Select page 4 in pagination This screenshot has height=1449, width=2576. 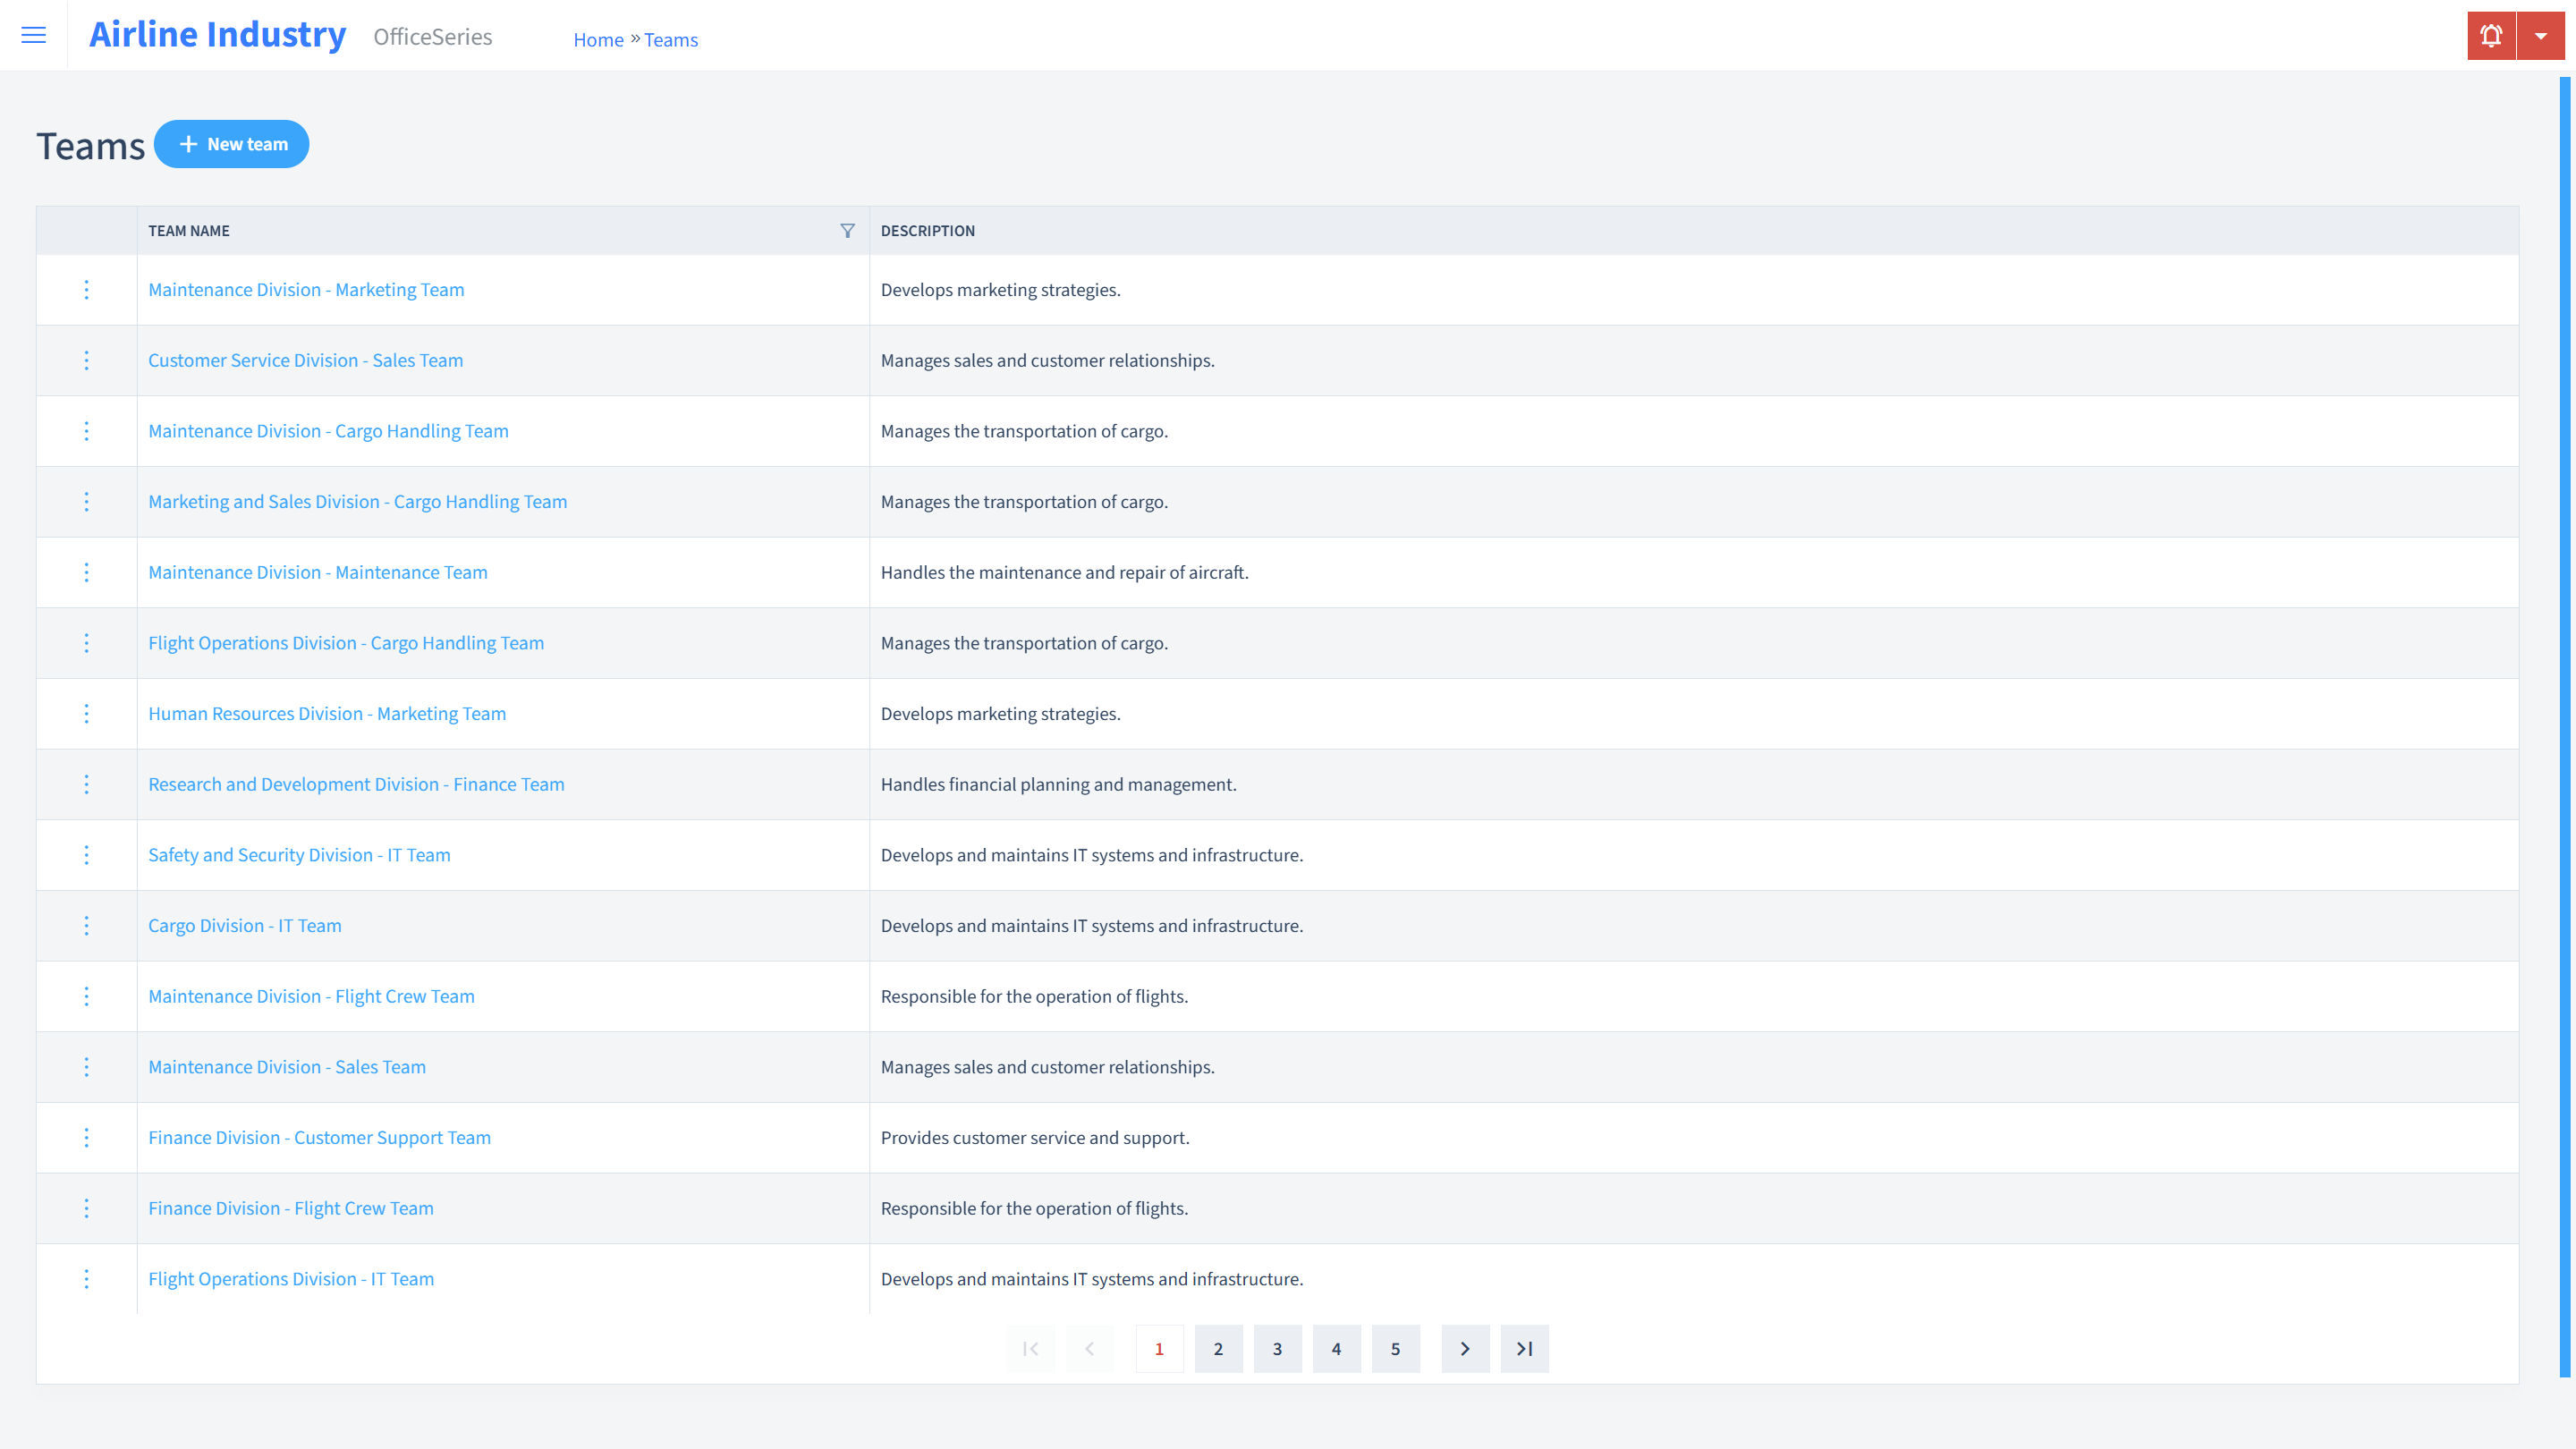(1337, 1348)
